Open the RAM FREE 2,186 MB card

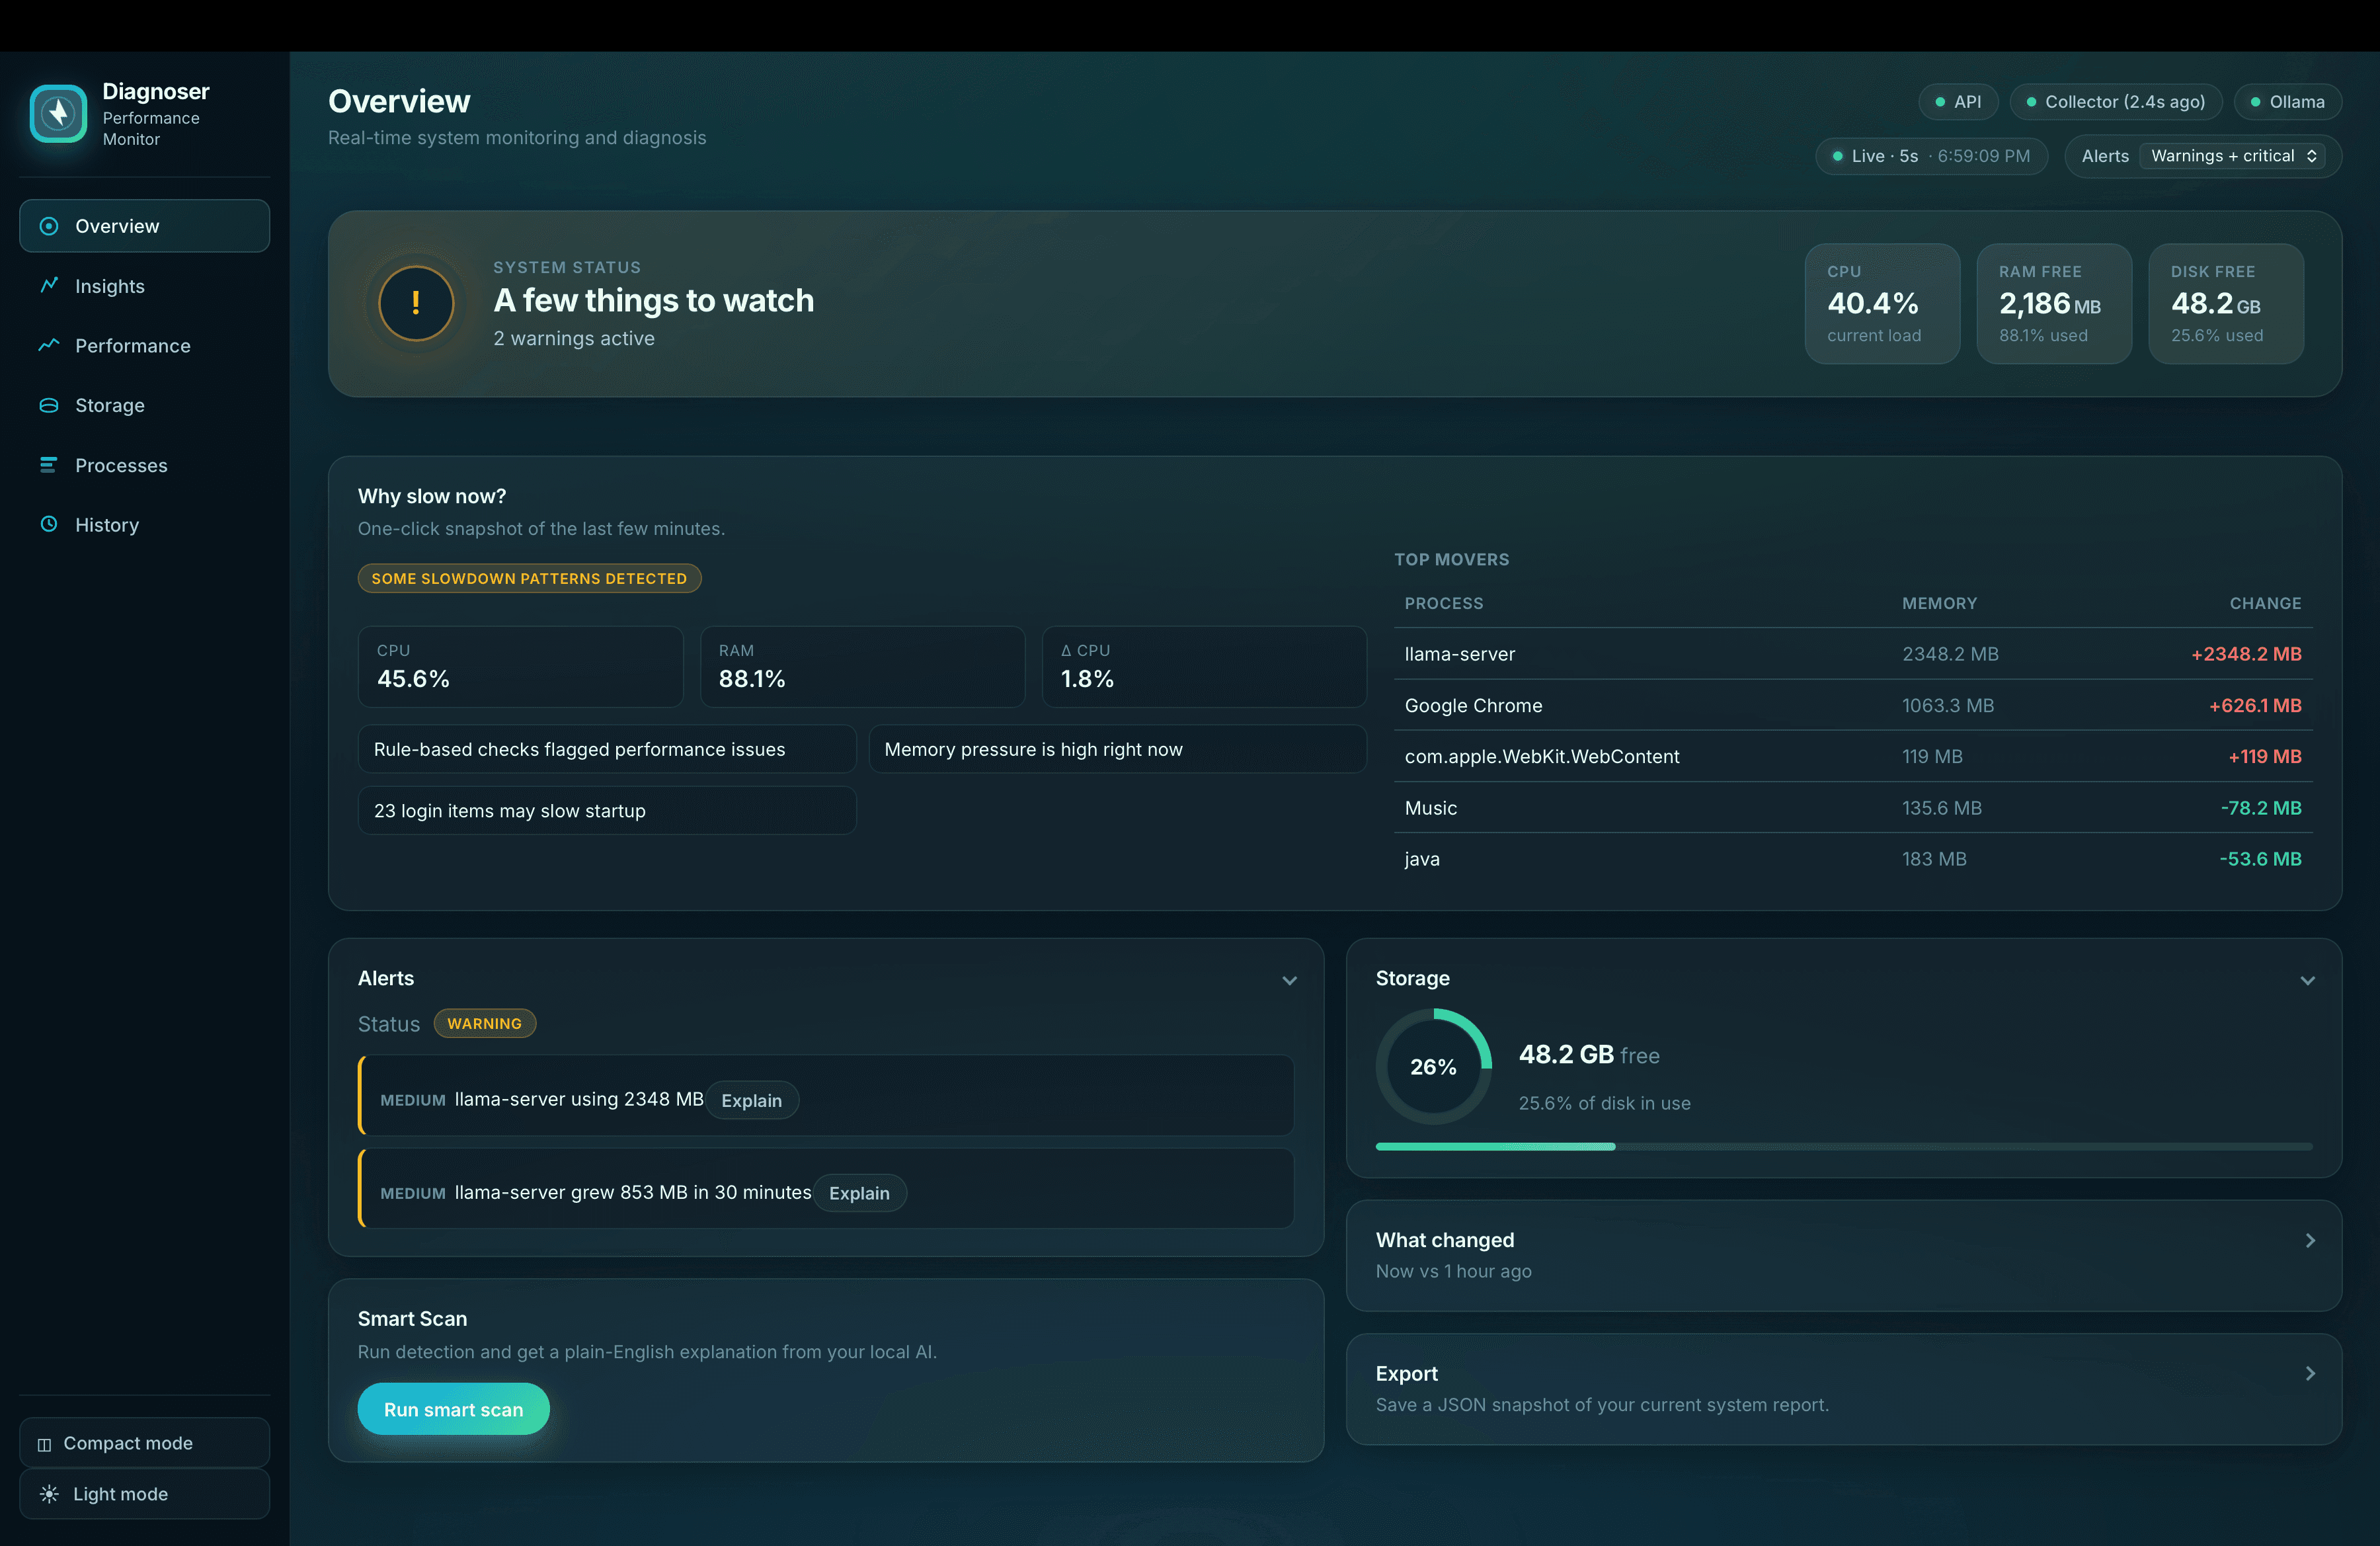2054,303
